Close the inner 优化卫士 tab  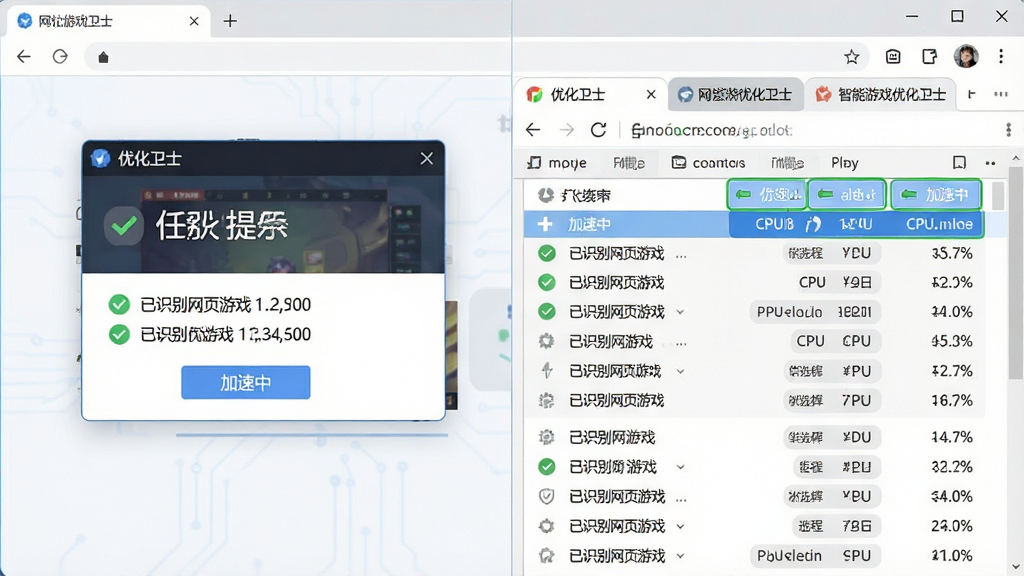[x=651, y=95]
